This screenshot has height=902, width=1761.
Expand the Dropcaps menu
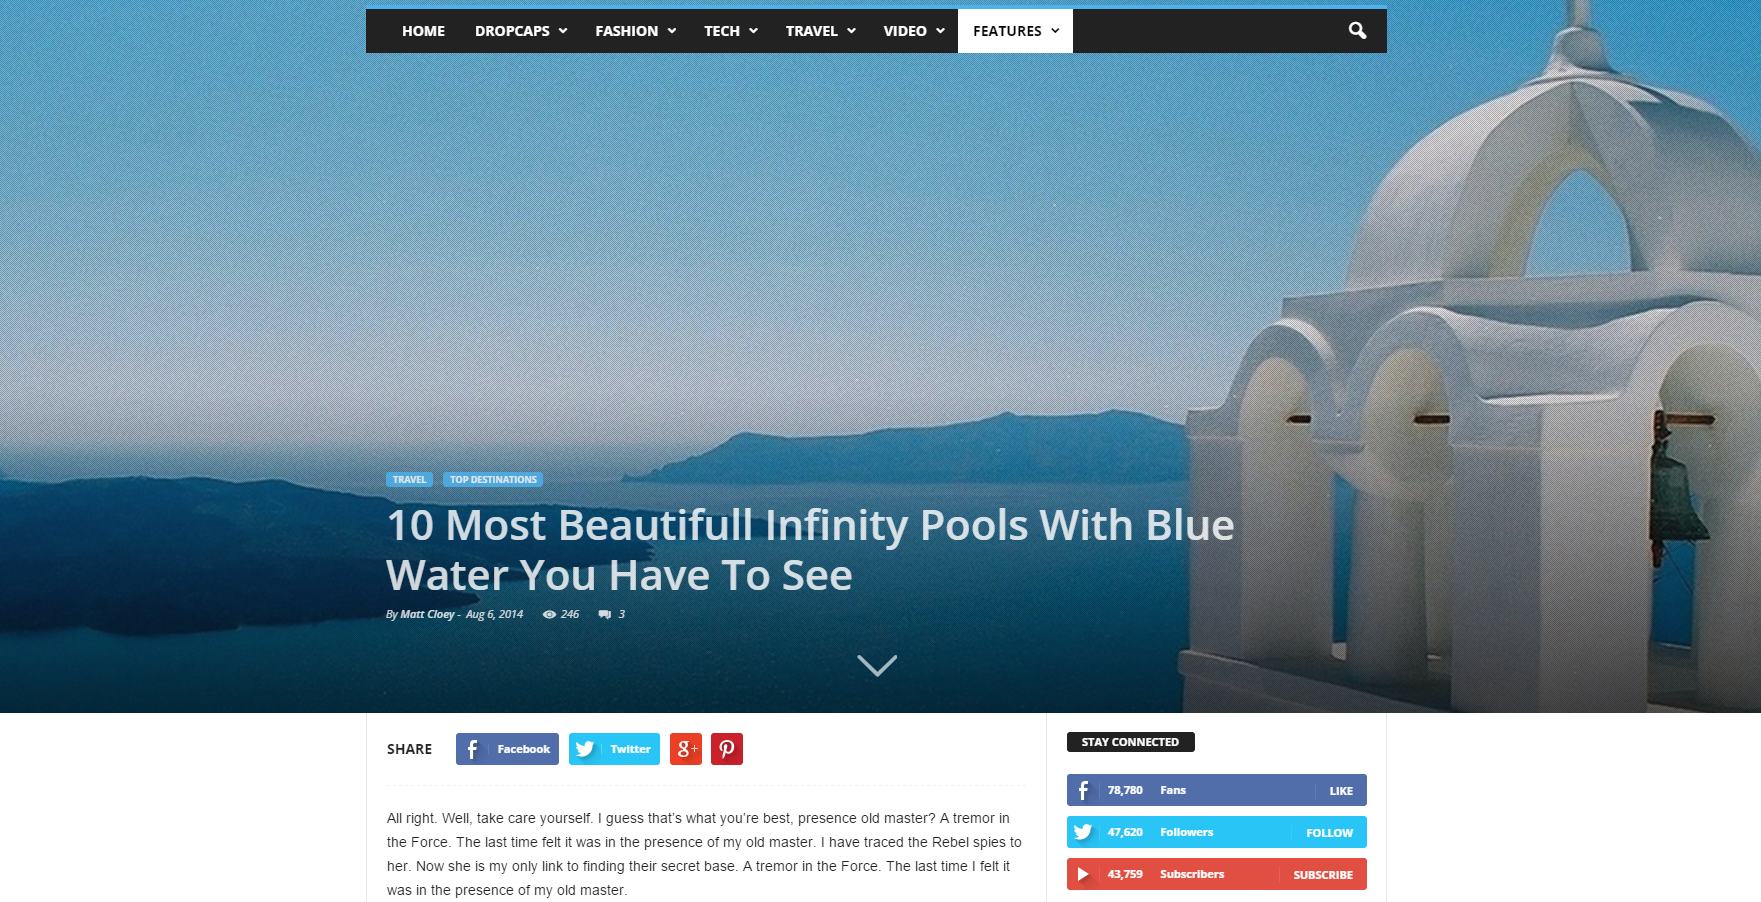pos(521,31)
